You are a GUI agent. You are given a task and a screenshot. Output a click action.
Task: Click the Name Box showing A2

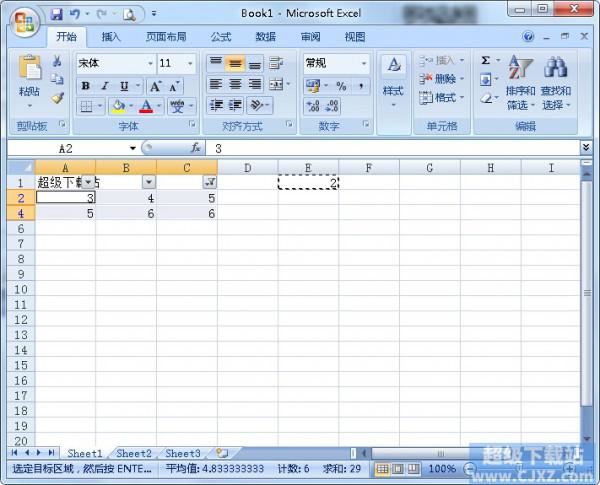[x=68, y=148]
